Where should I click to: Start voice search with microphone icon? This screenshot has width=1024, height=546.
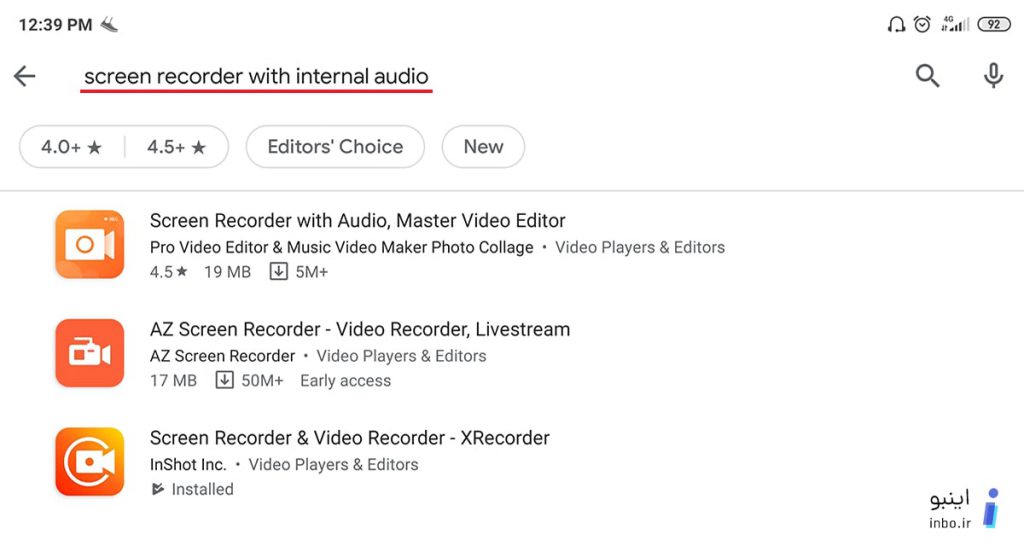[993, 76]
